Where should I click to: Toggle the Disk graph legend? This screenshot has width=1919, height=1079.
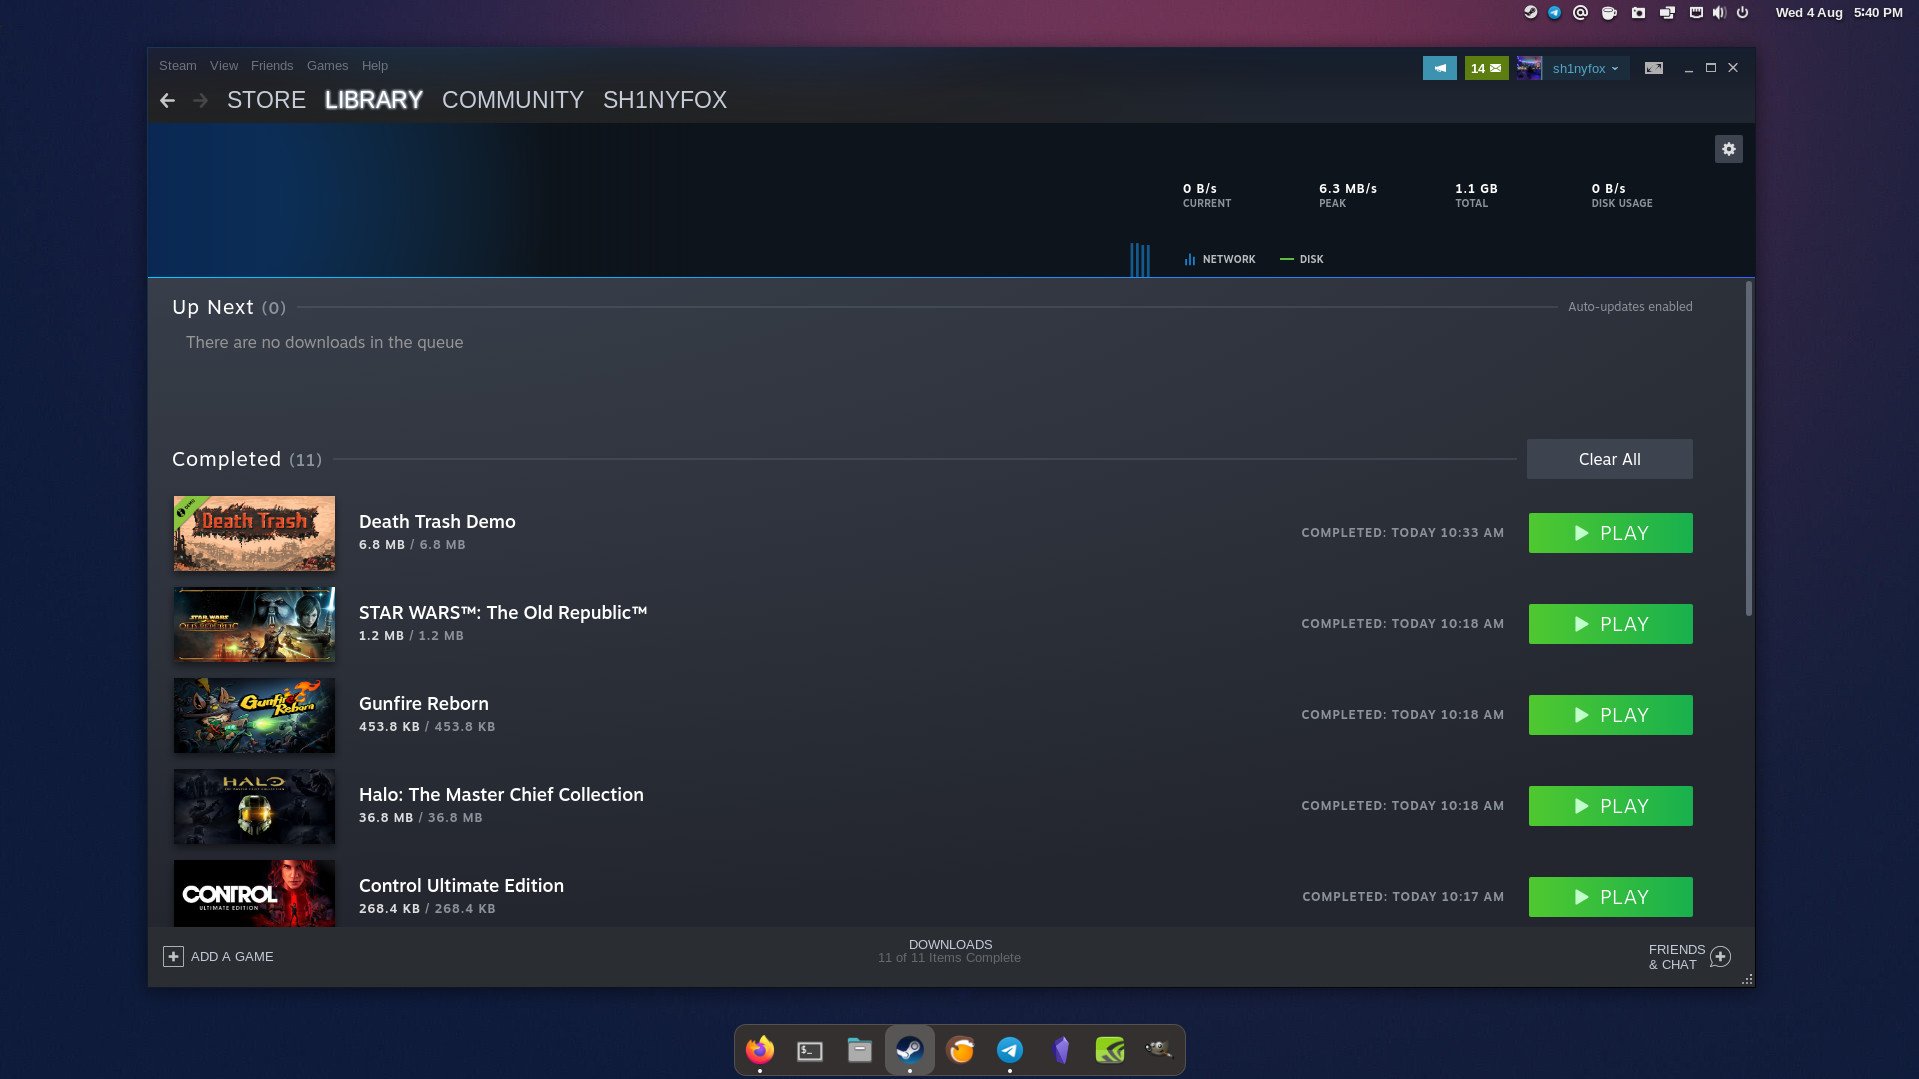click(x=1302, y=259)
